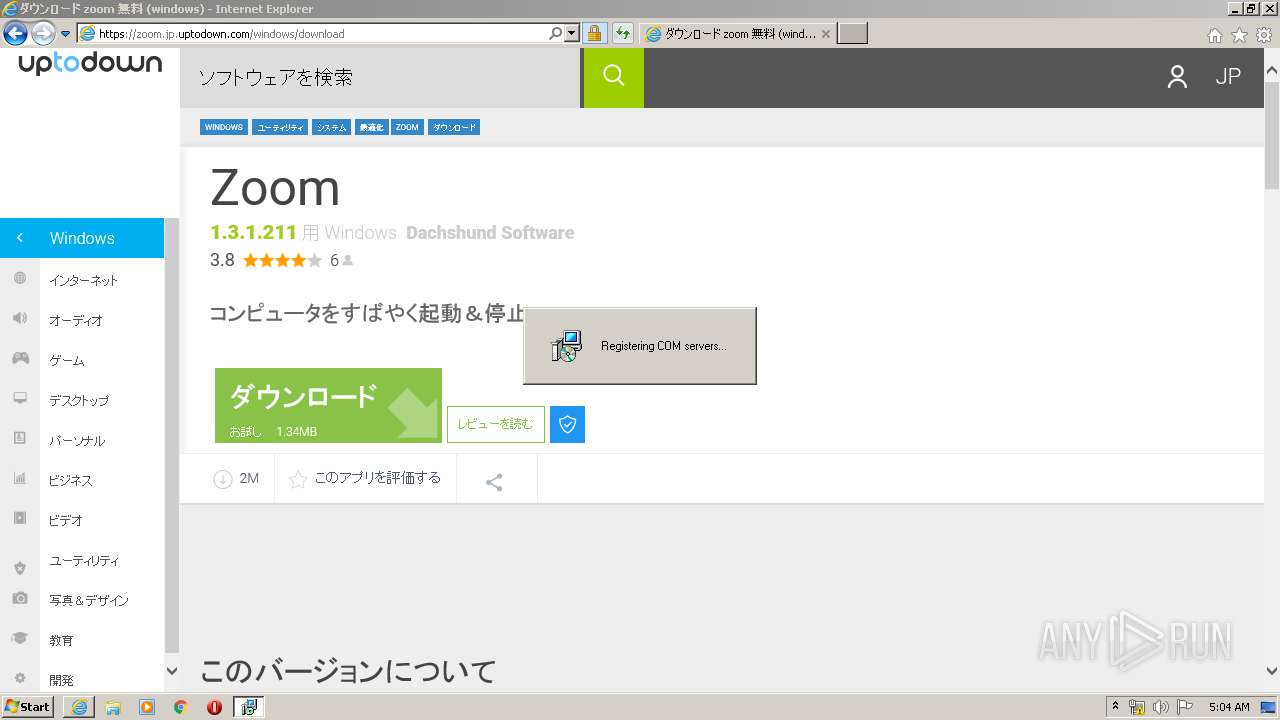1280x720 pixels.
Task: Click the gear icon beside 開発
Action: (x=19, y=677)
